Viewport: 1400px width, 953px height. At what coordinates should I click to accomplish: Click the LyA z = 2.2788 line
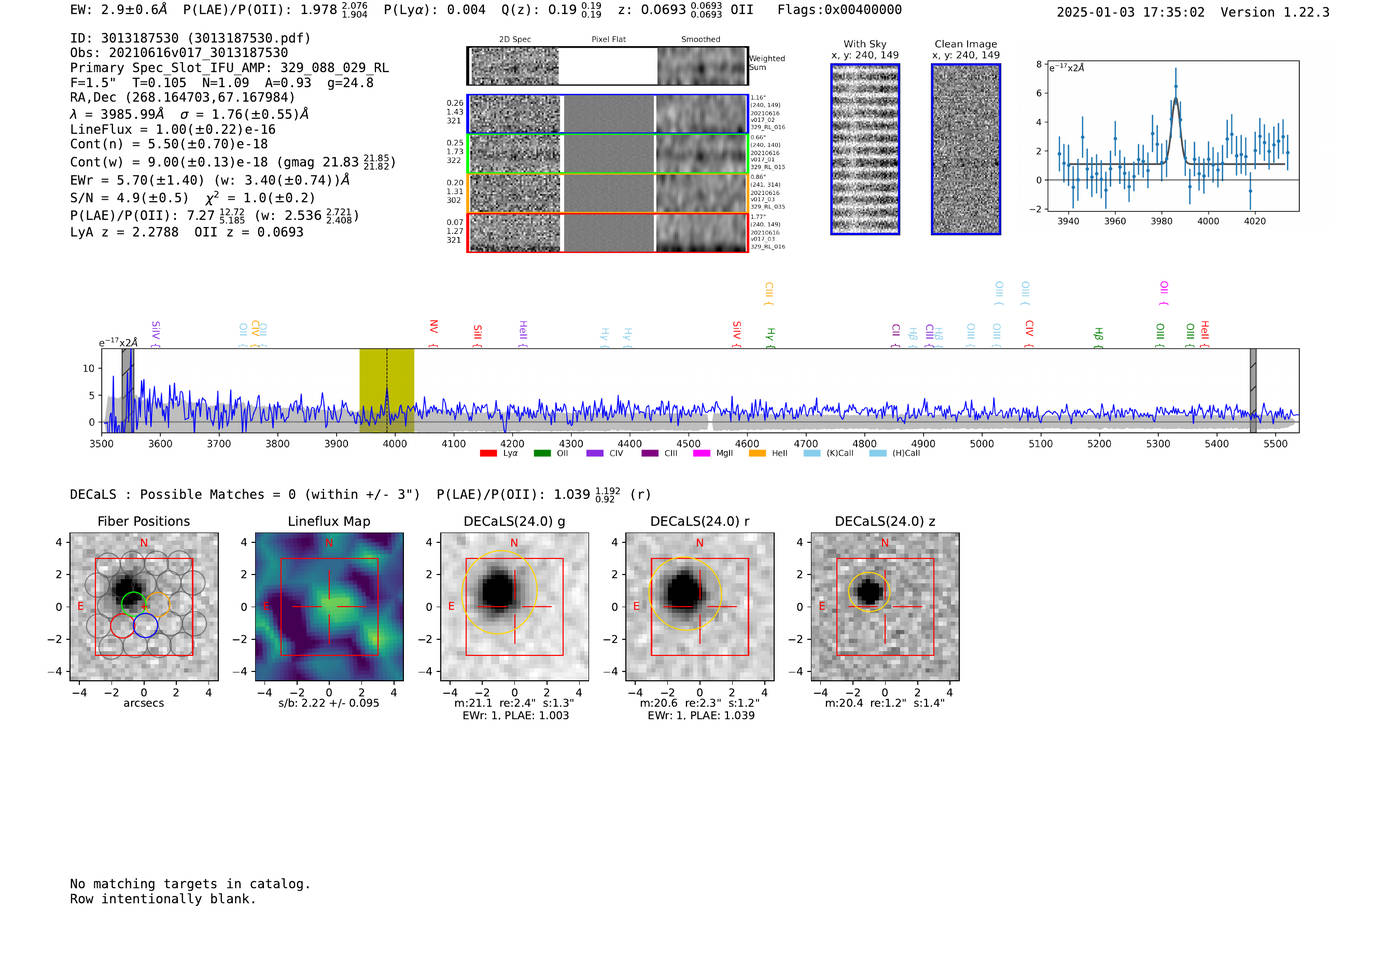click(x=187, y=232)
